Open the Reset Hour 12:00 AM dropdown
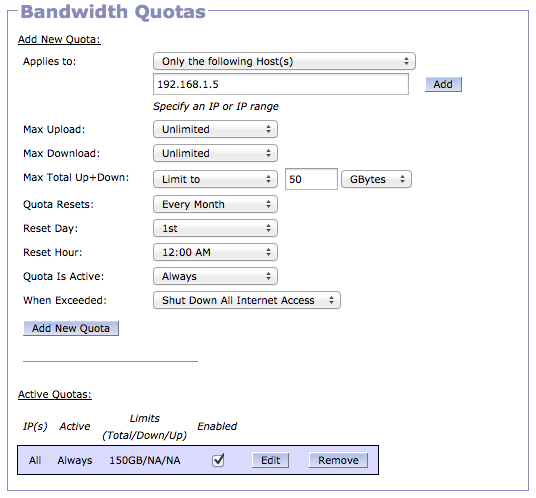 point(215,252)
